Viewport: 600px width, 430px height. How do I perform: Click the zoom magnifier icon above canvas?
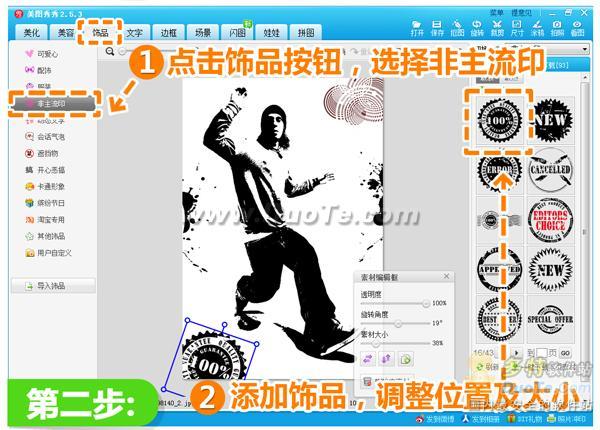pyautogui.click(x=110, y=52)
